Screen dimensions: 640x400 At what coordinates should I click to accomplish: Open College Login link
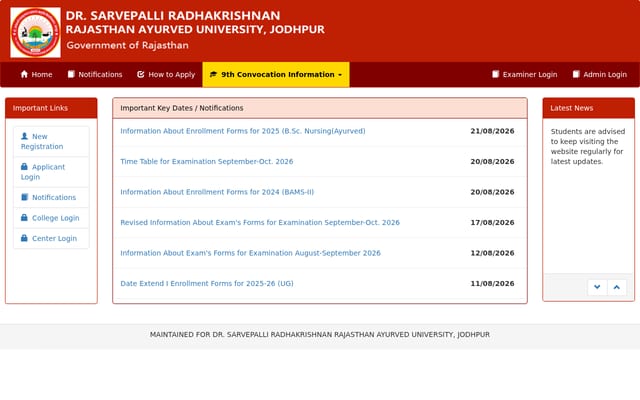(51, 218)
